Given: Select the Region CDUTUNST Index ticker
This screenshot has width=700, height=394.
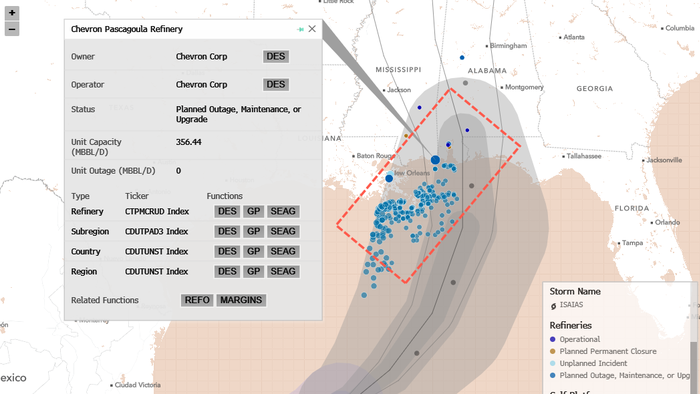Looking at the screenshot, I should [x=156, y=272].
